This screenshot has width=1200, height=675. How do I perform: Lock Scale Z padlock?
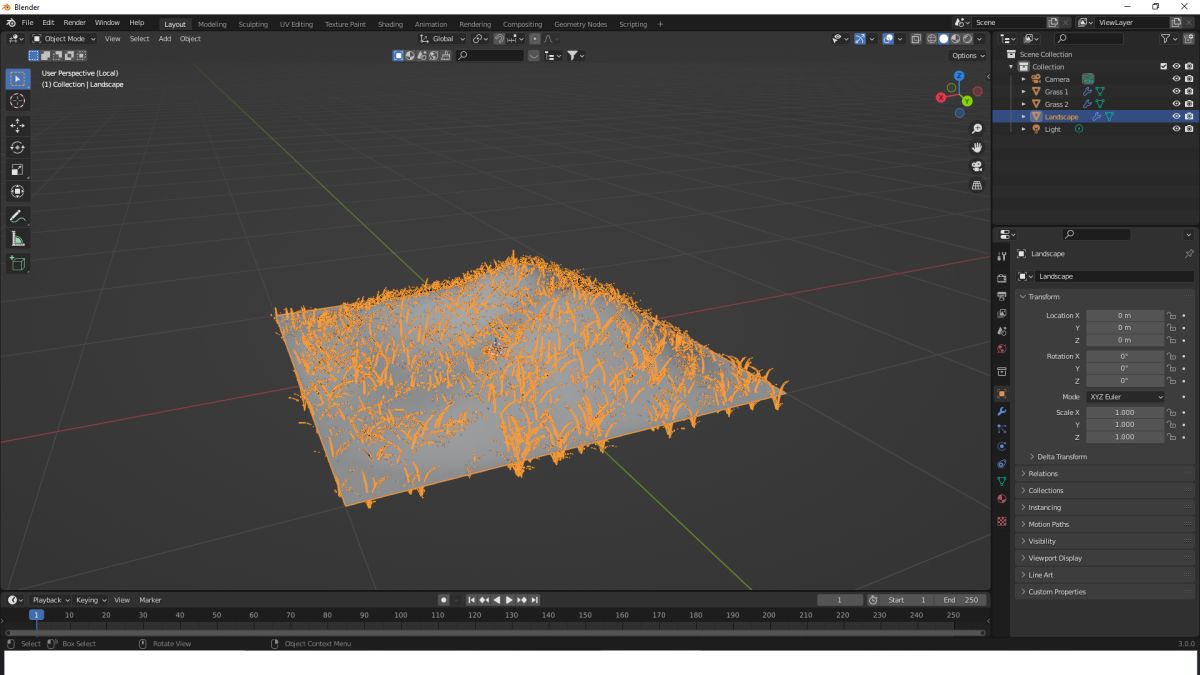click(x=1171, y=437)
